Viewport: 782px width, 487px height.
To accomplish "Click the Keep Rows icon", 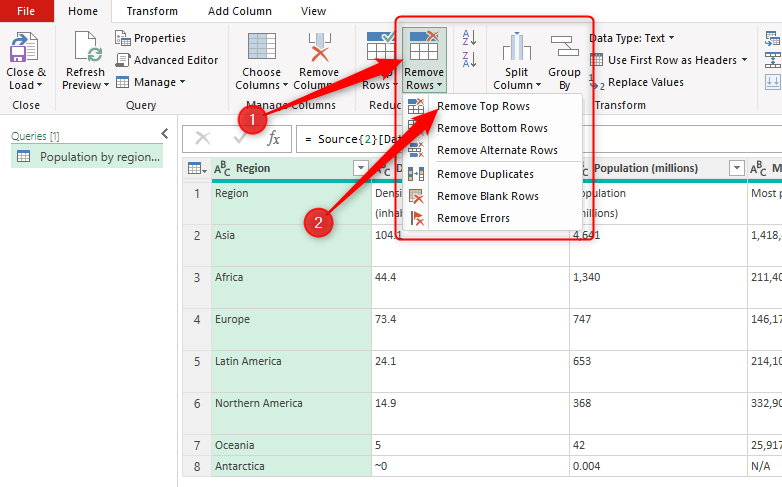I will pyautogui.click(x=380, y=46).
